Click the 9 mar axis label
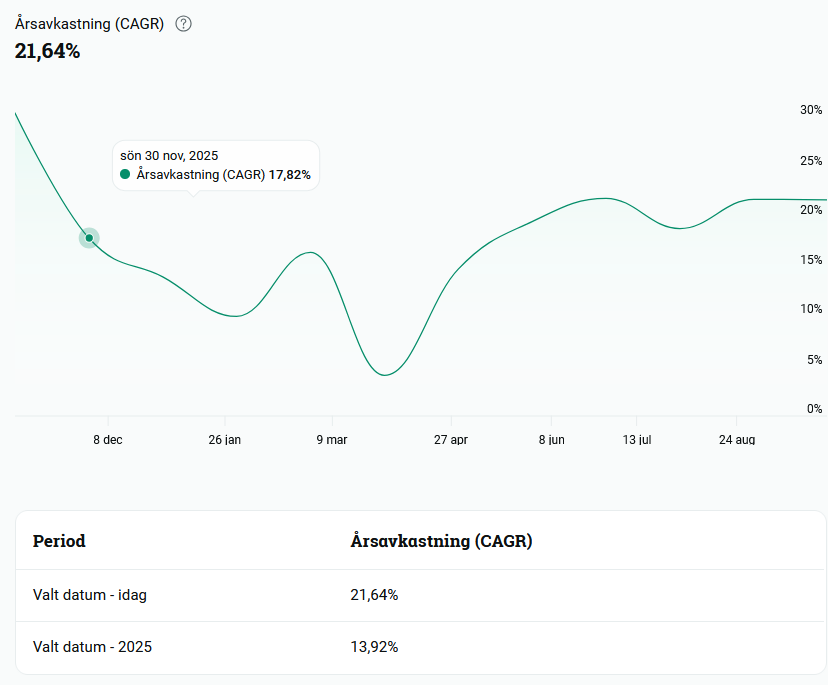The width and height of the screenshot is (828, 685). (x=332, y=439)
